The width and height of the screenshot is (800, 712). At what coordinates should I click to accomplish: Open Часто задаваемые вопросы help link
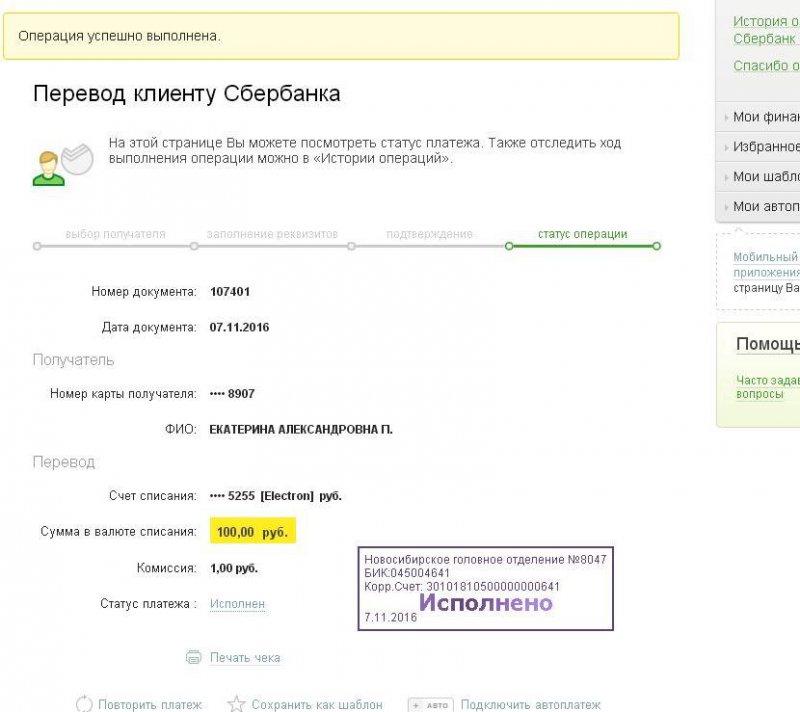tap(767, 387)
